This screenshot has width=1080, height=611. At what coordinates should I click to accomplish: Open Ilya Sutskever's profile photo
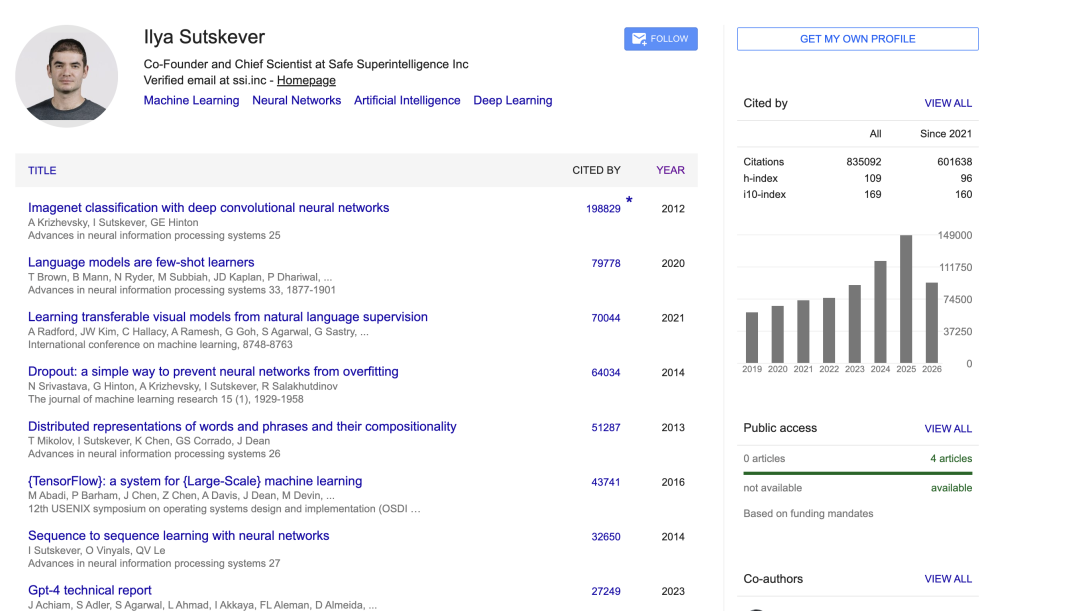pyautogui.click(x=67, y=76)
